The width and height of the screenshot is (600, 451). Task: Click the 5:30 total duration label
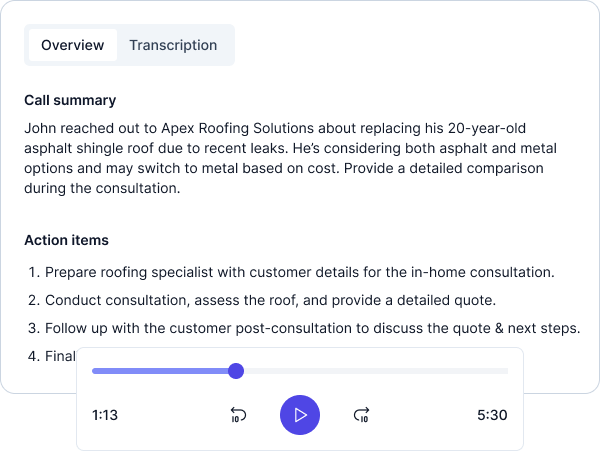(x=494, y=415)
